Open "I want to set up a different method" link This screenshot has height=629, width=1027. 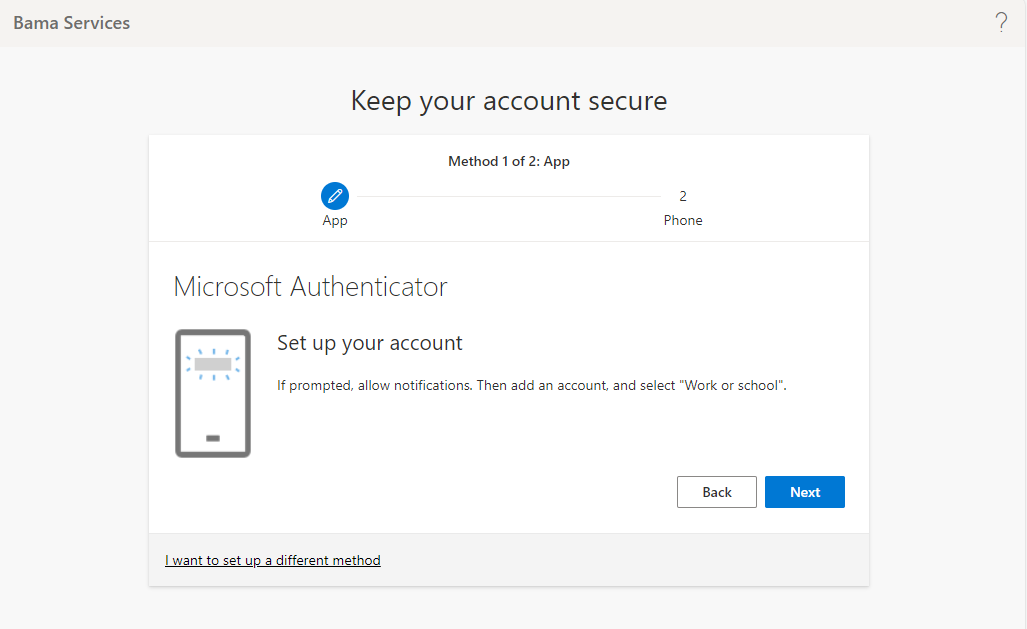272,560
